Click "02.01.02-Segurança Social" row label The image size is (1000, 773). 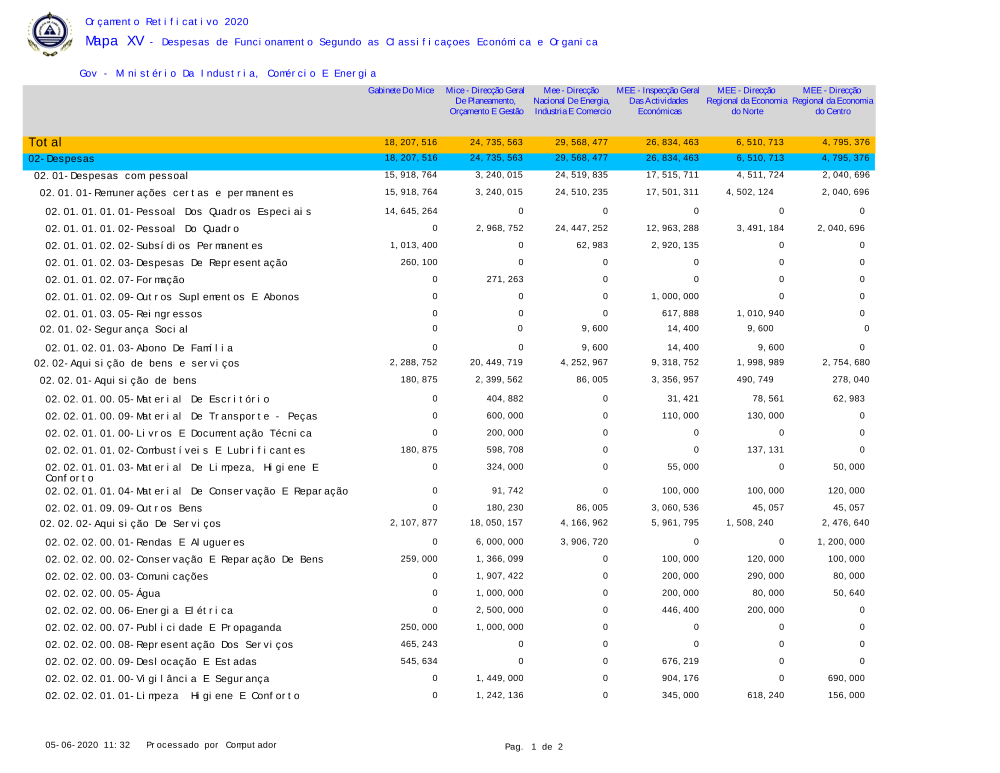coord(113,329)
